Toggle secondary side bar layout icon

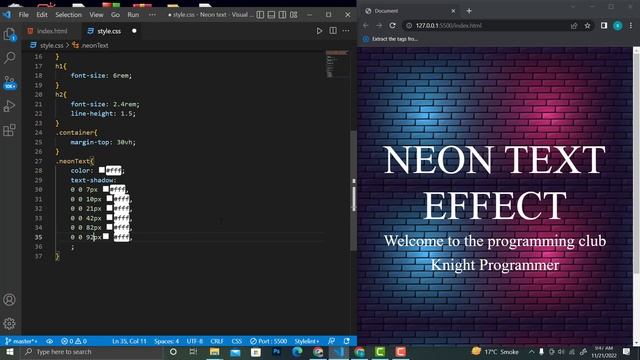[282, 15]
